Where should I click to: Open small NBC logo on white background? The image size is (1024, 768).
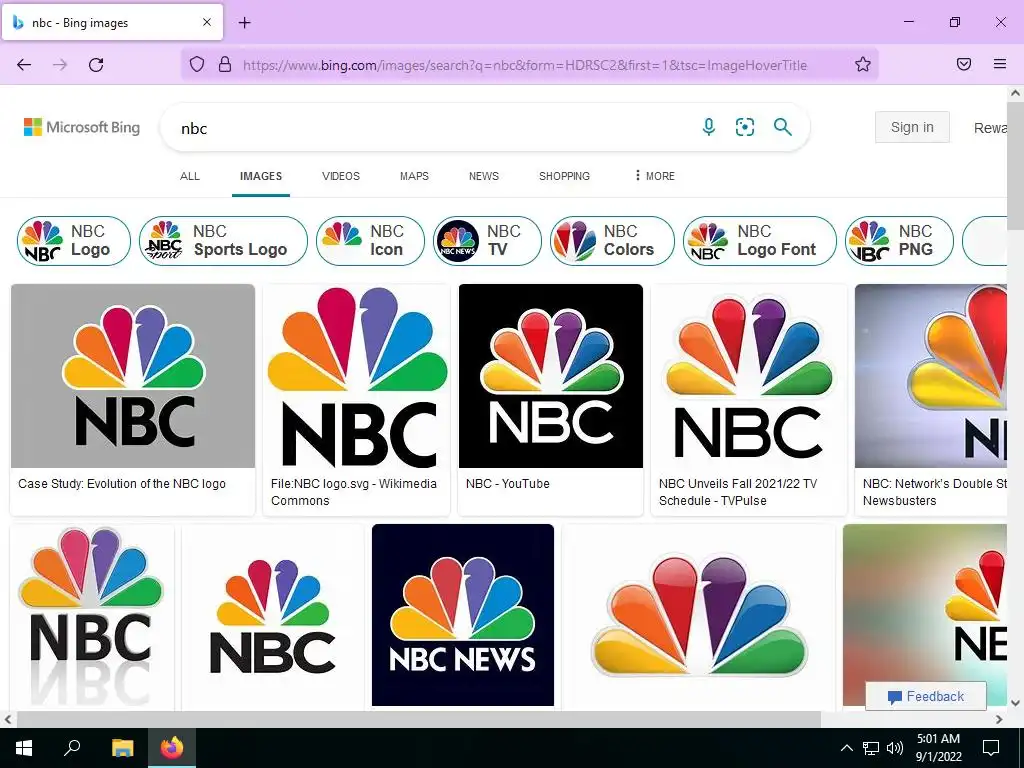(x=273, y=615)
